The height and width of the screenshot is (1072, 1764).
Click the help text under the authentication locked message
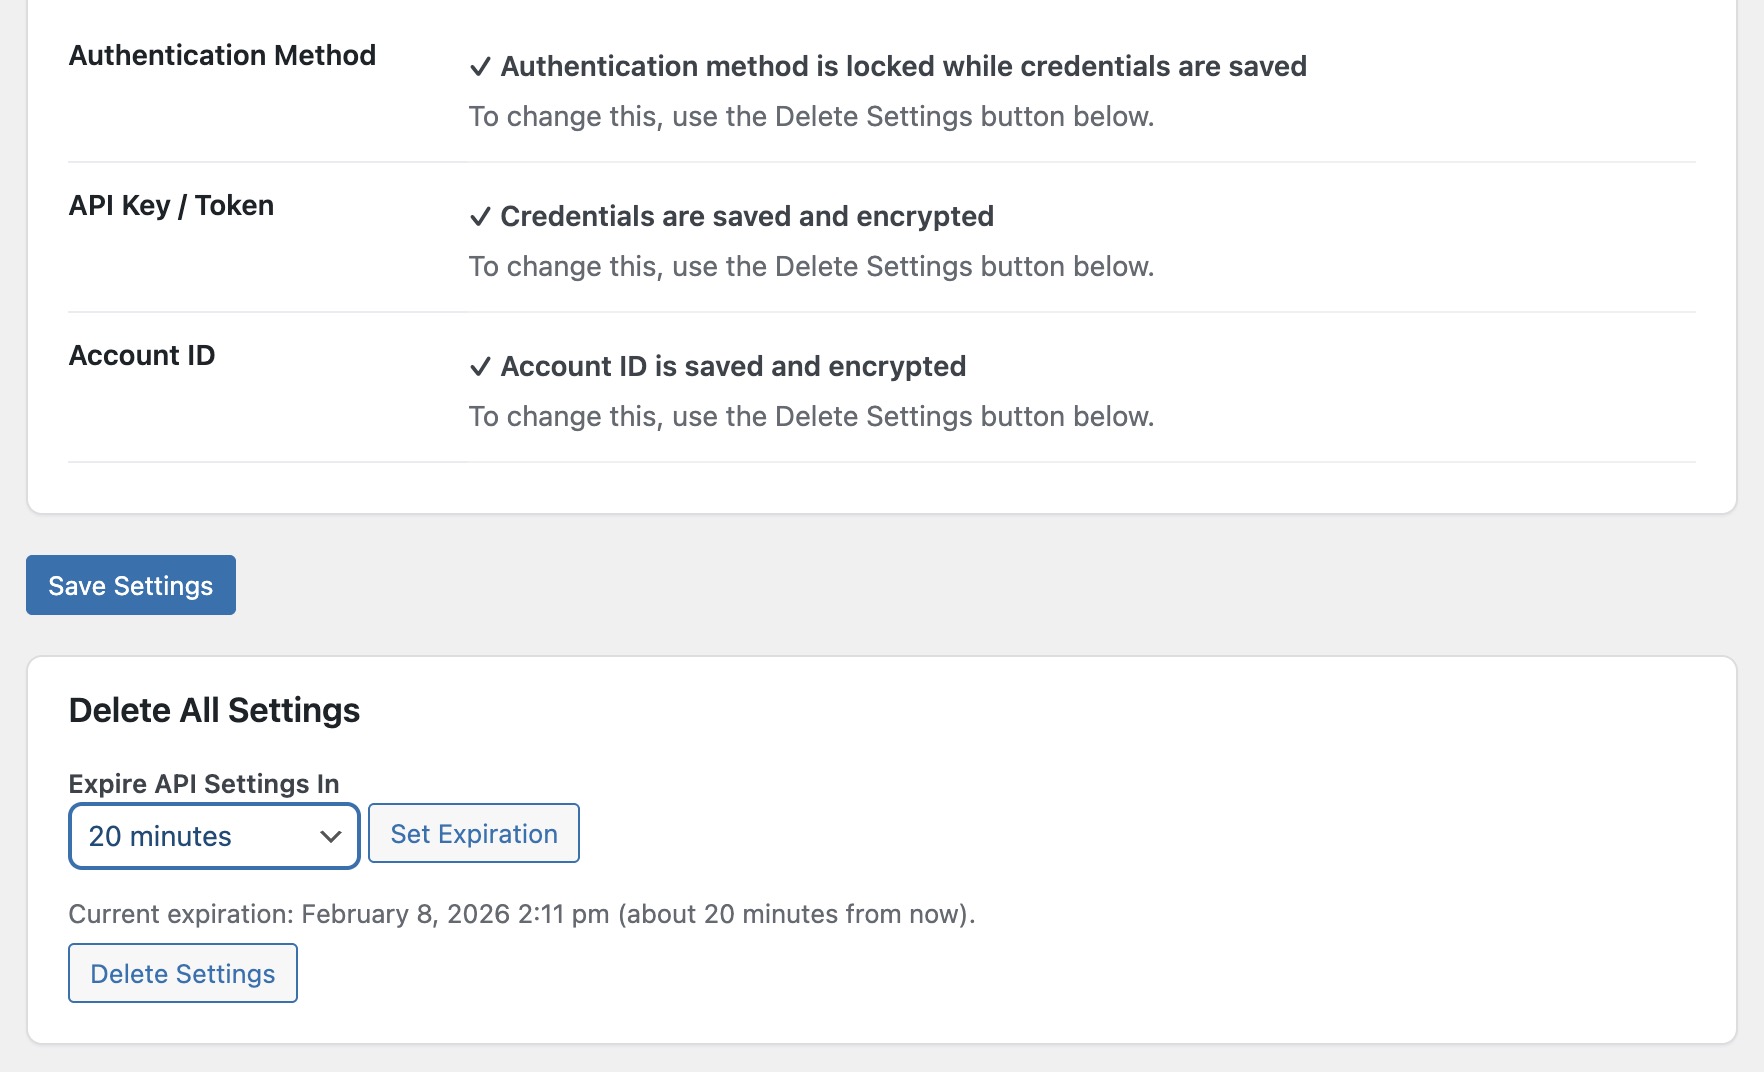811,116
